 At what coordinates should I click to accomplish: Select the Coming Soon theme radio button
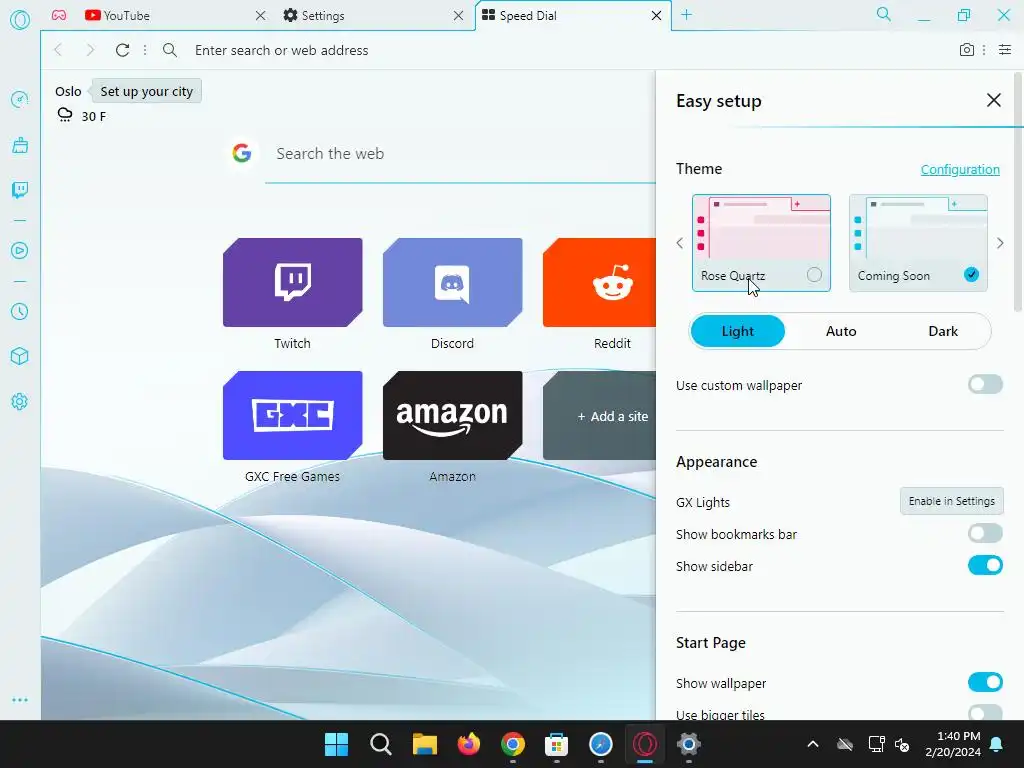[971, 275]
